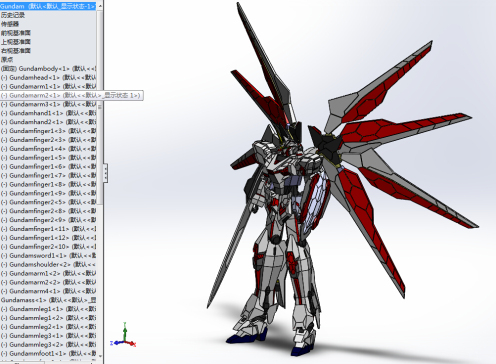Viewport: 496px width, 364px height.
Task: Click the panel splitter handle beside tree
Action: [x=106, y=173]
